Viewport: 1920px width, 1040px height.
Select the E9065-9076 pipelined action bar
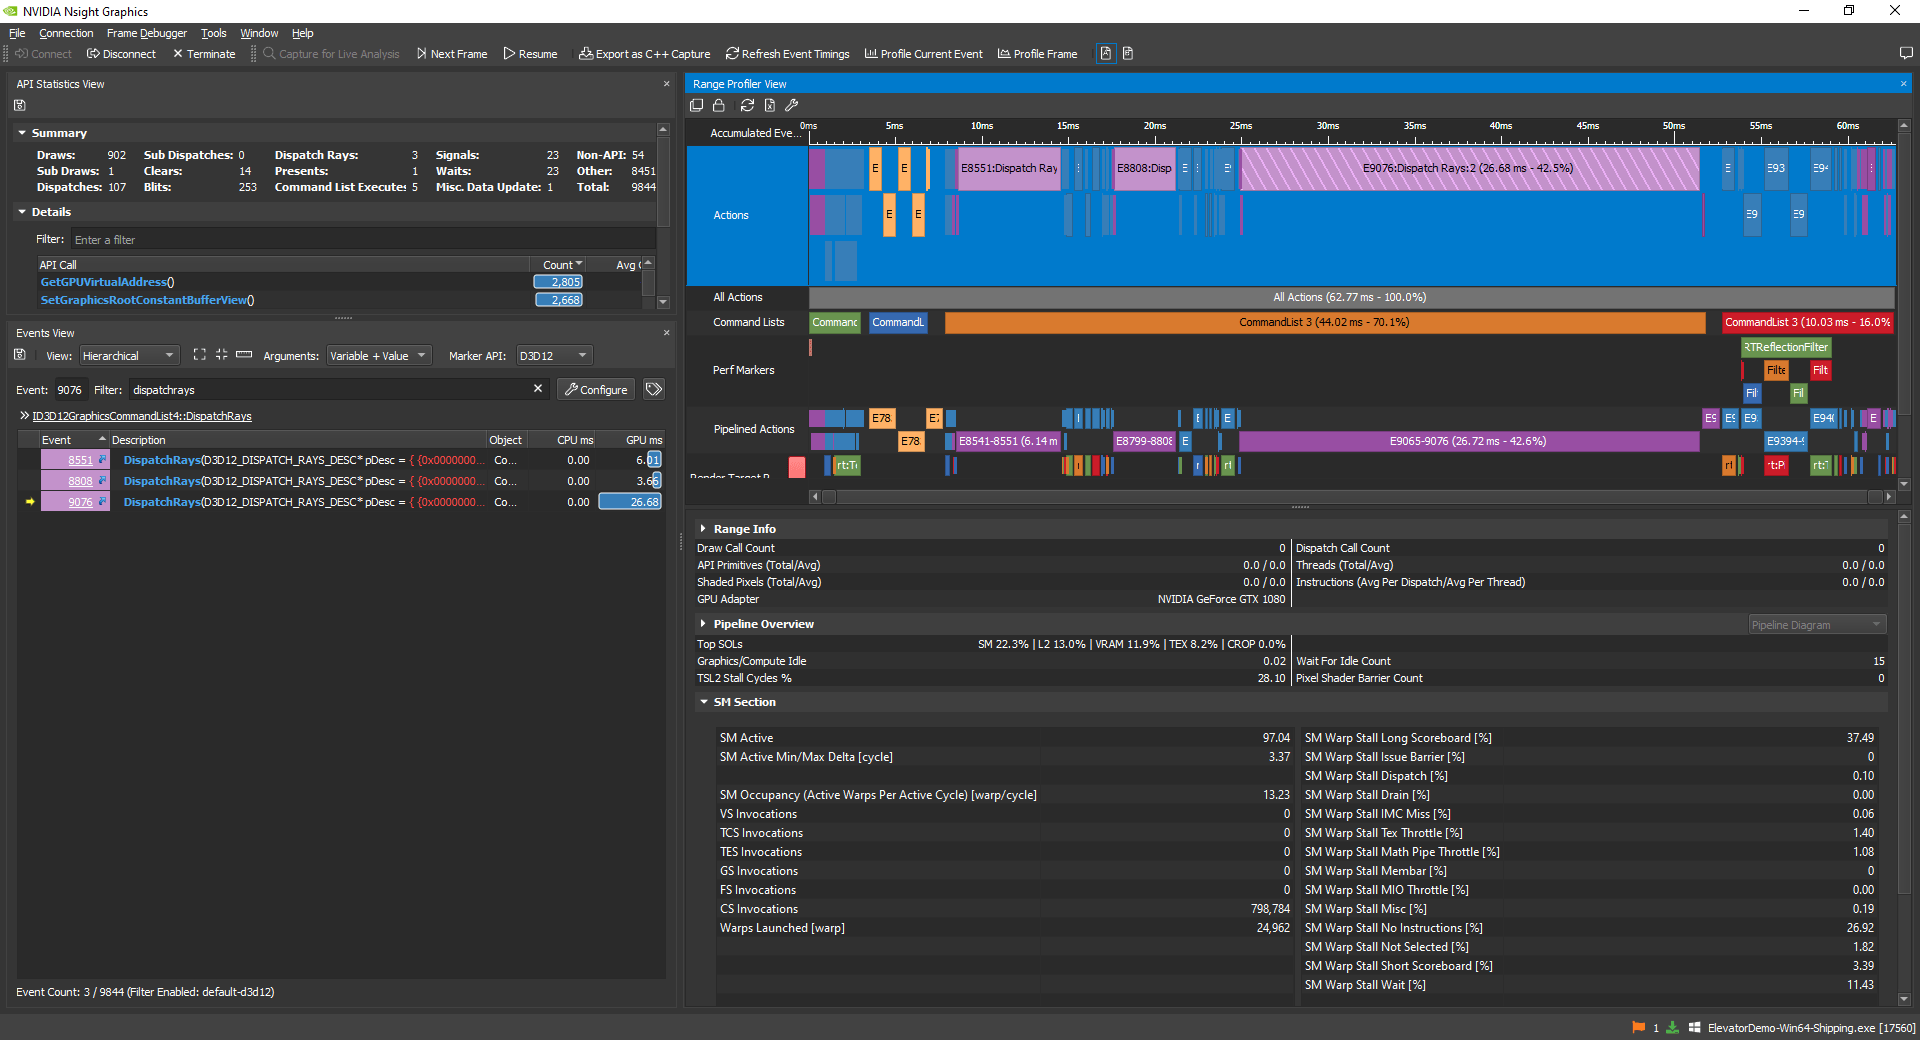click(1468, 441)
